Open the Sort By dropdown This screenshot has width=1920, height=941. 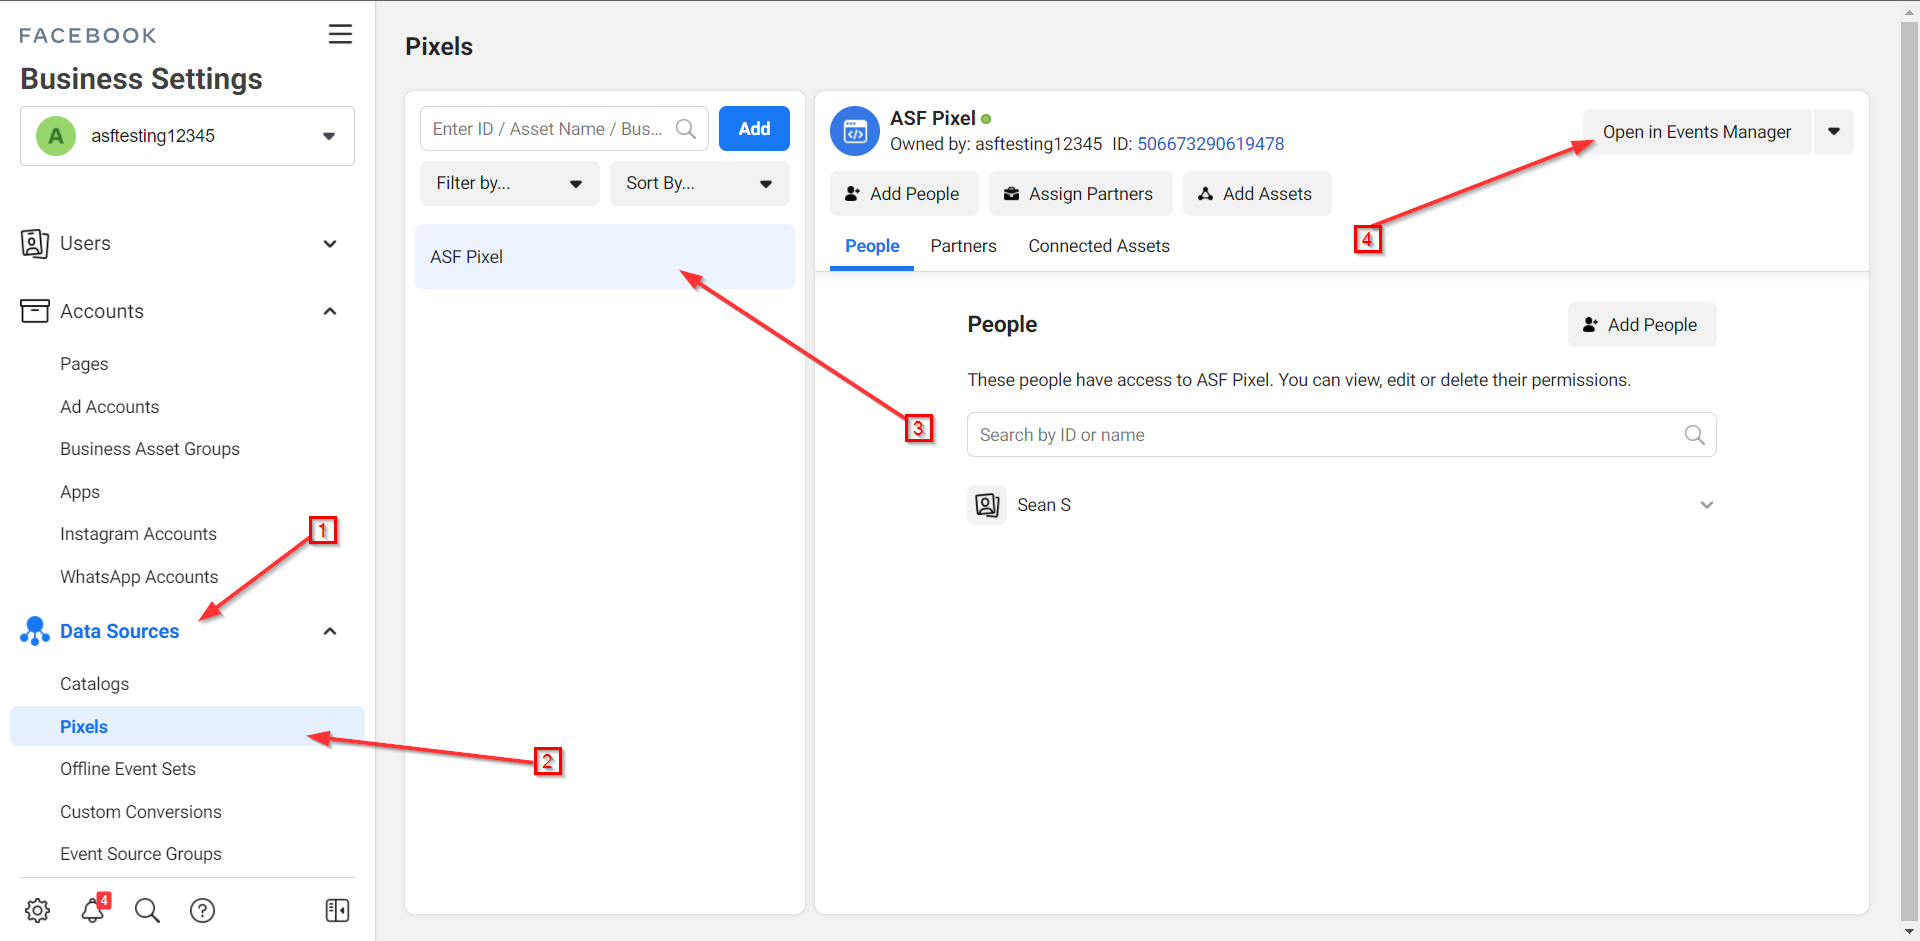699,183
